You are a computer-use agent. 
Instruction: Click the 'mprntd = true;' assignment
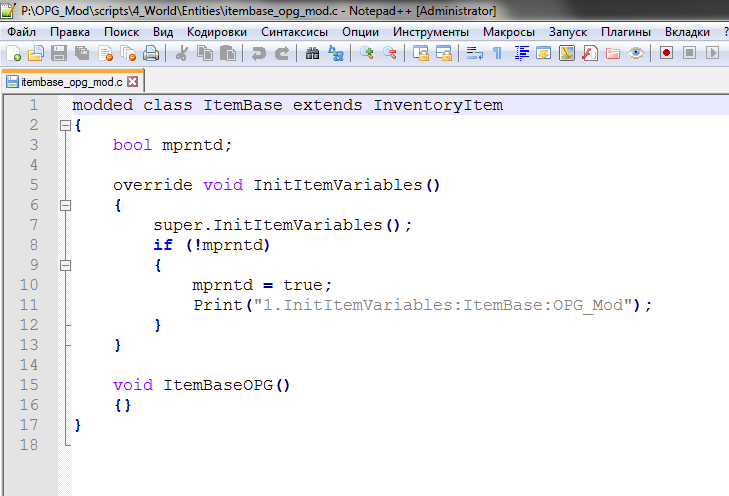(x=262, y=285)
